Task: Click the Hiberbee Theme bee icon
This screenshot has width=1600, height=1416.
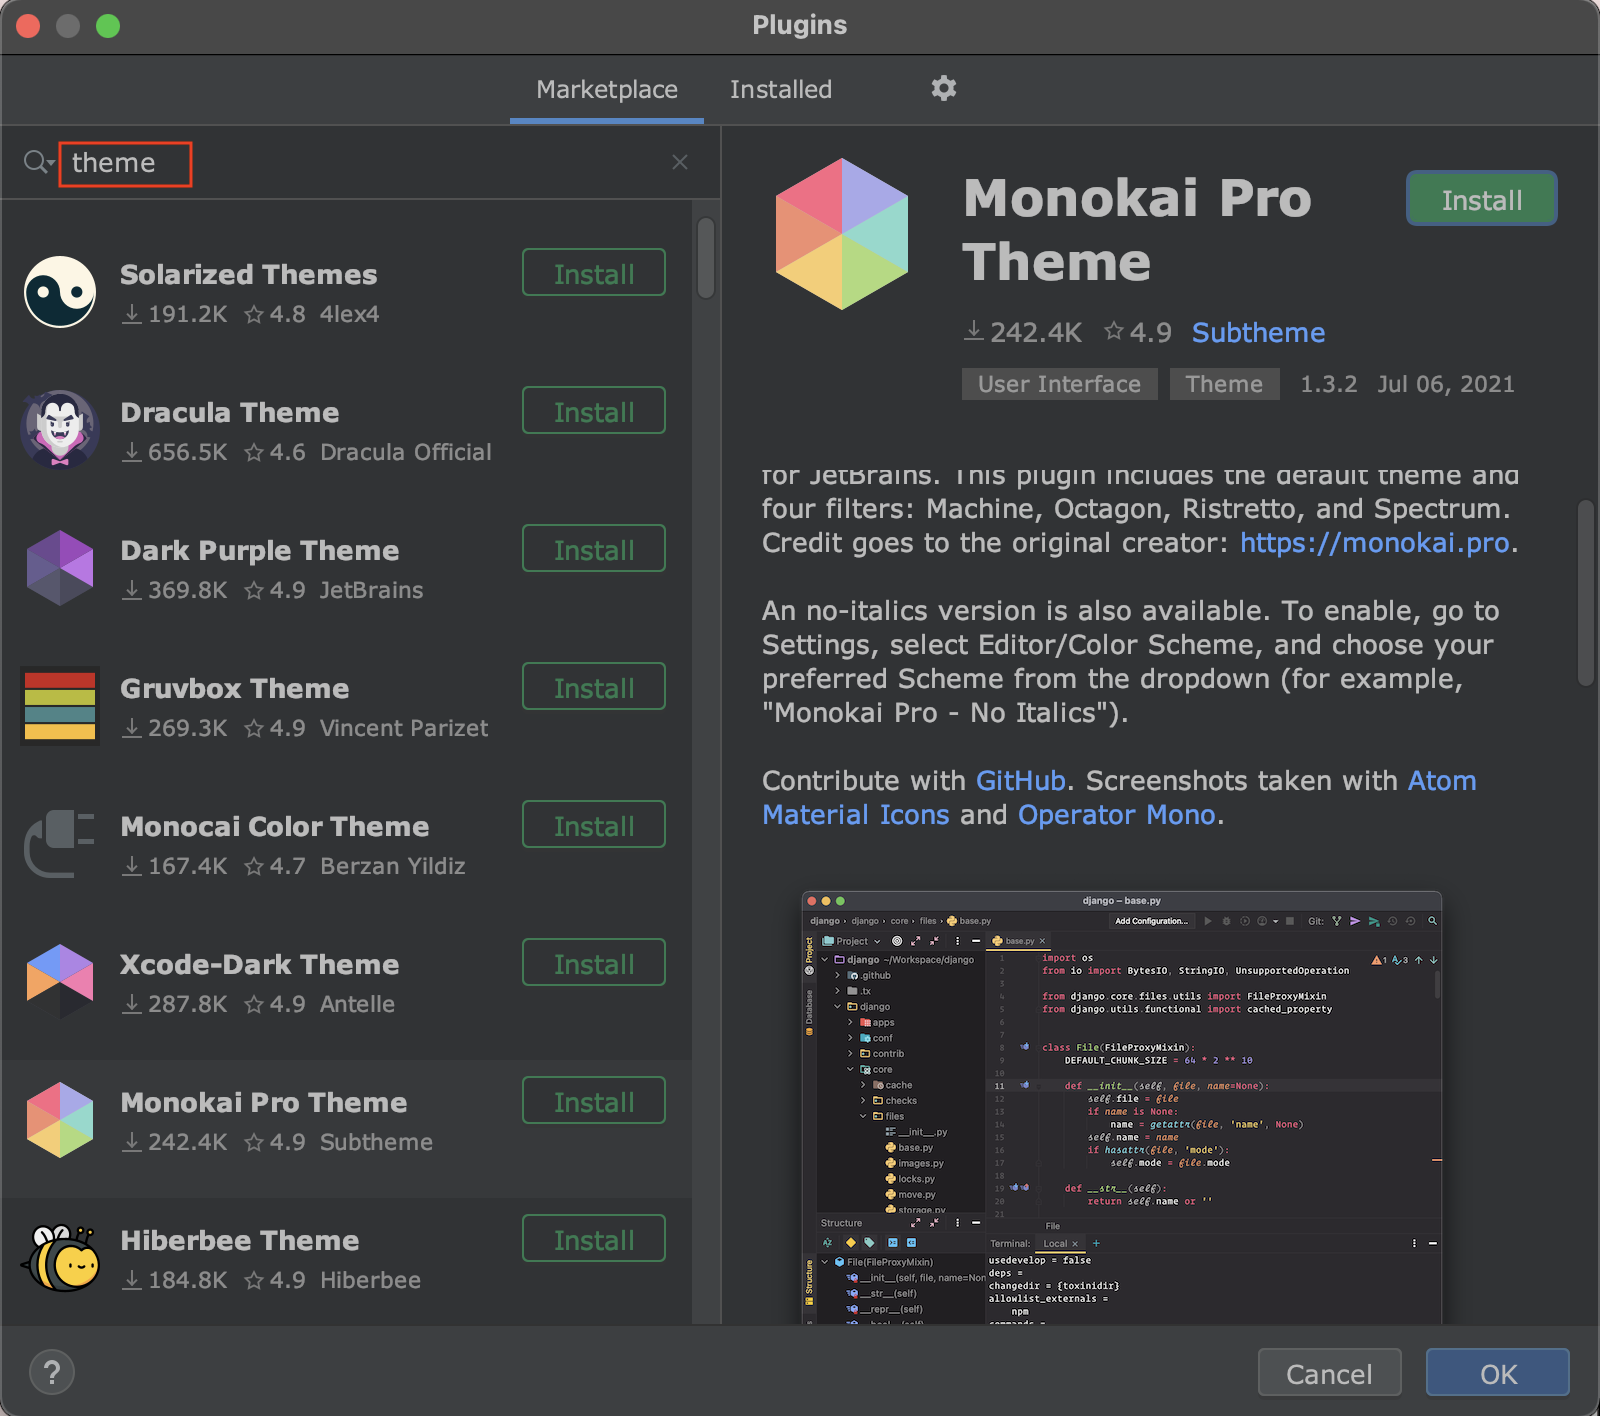Action: [x=60, y=1258]
